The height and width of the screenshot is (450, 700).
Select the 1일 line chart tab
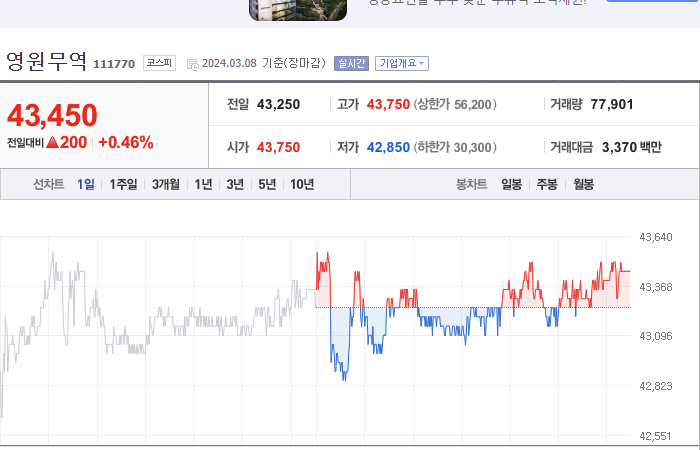coord(86,184)
